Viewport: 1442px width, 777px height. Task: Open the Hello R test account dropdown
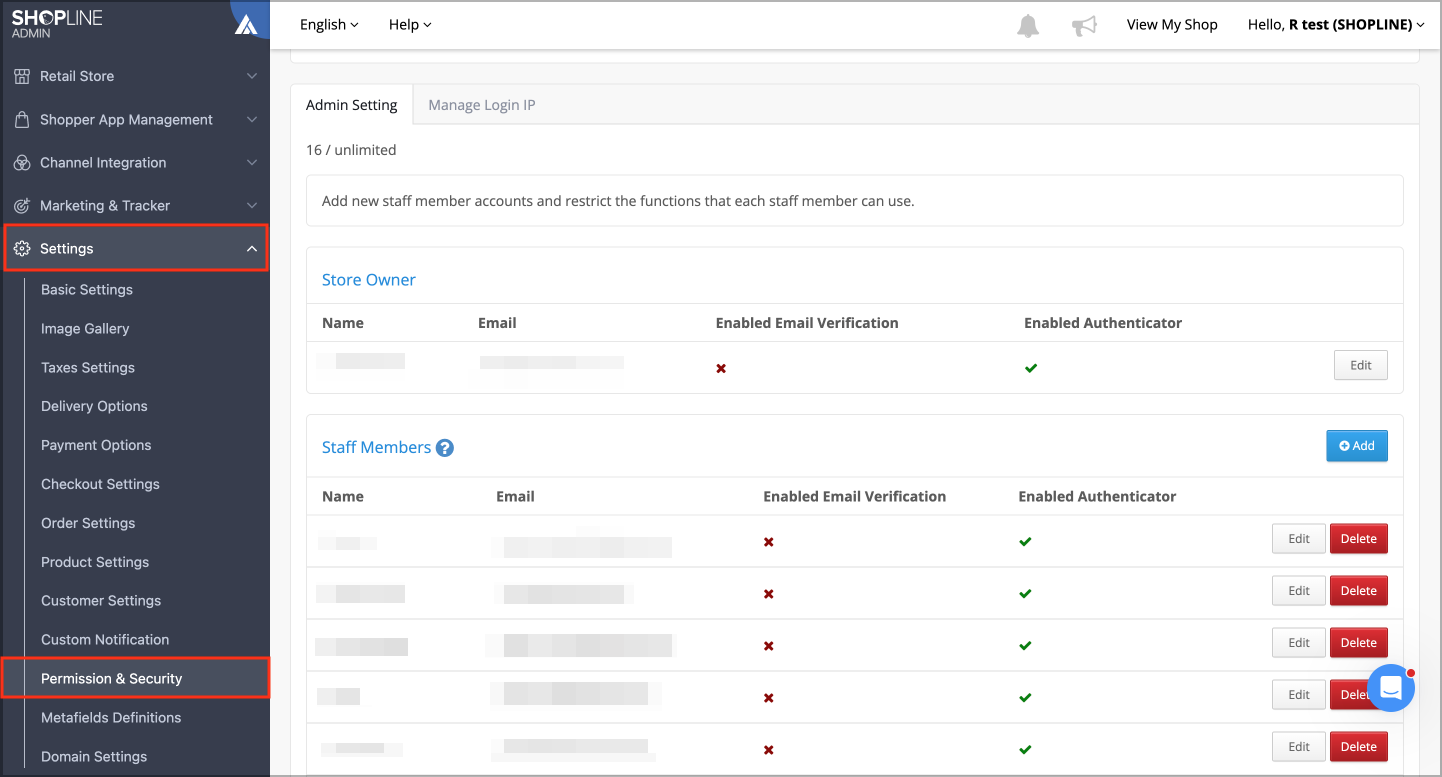point(1336,24)
